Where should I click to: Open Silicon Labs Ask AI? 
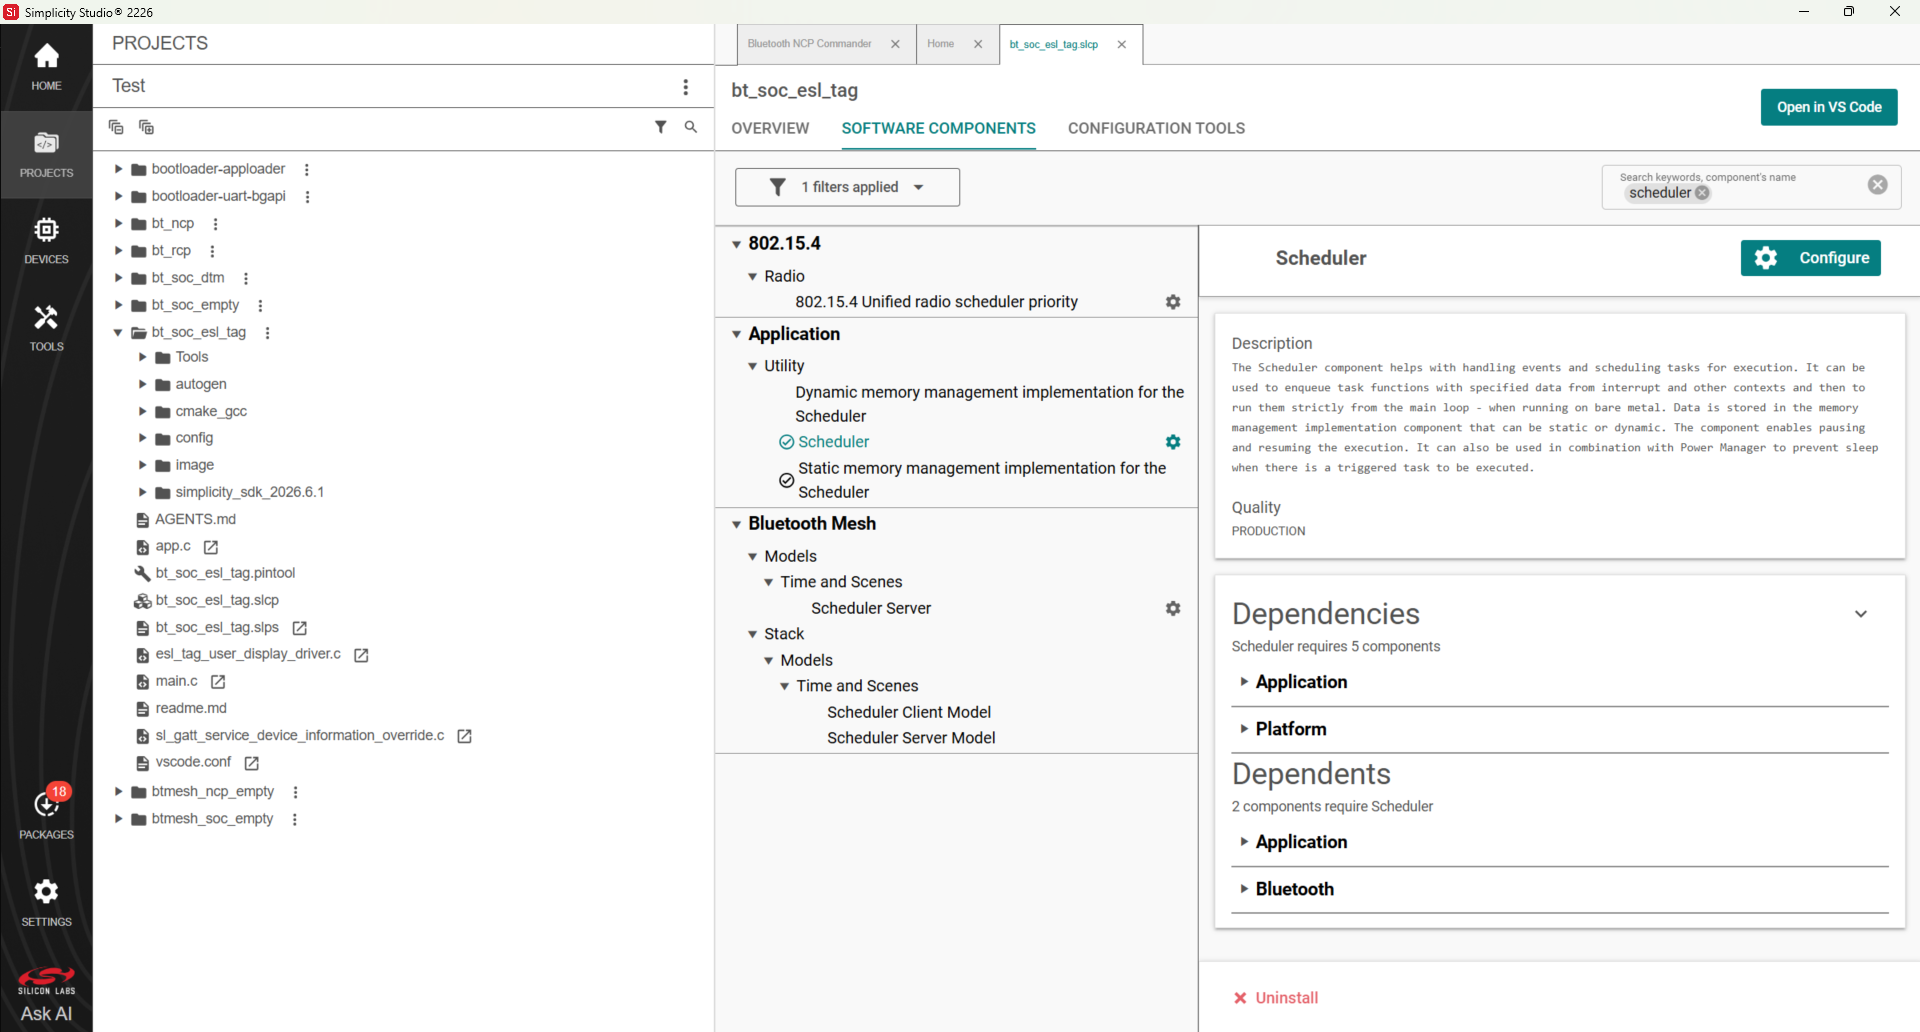click(x=46, y=994)
